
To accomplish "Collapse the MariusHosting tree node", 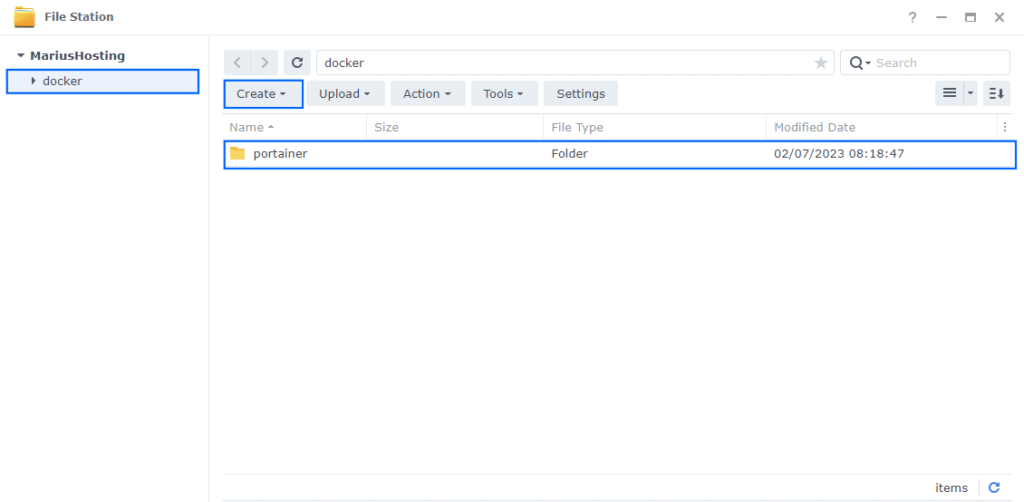I will [x=20, y=56].
